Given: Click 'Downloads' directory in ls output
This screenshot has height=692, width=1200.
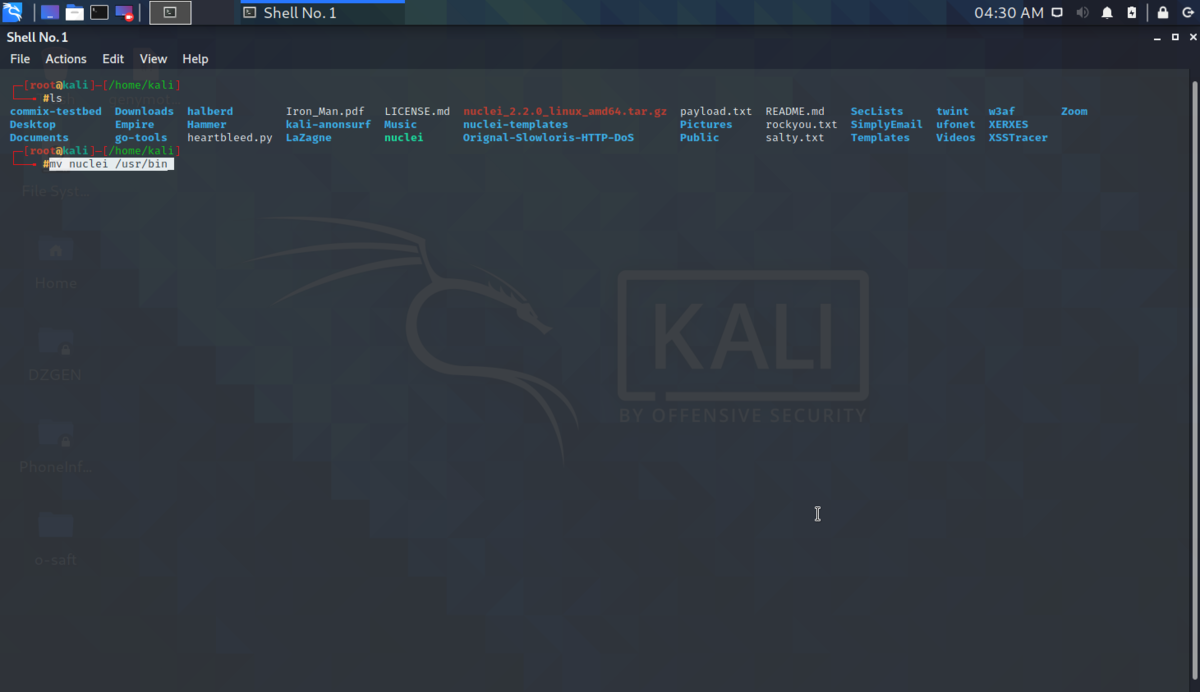Looking at the screenshot, I should click(144, 111).
